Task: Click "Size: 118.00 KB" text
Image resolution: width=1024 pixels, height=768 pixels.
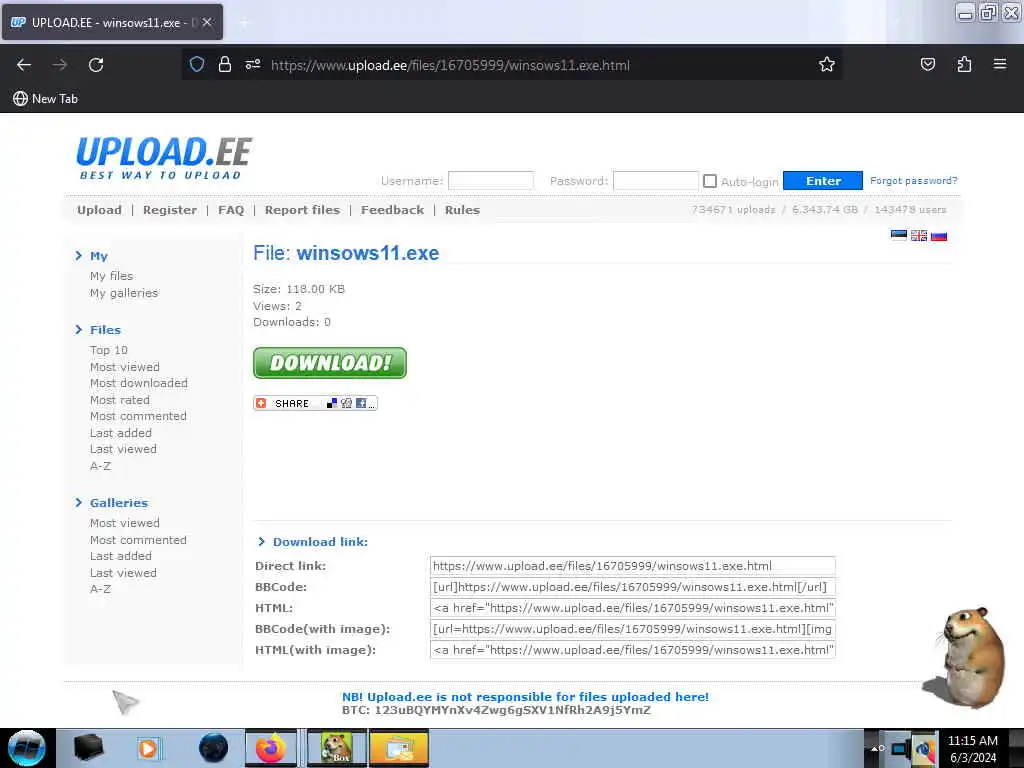Action: pos(299,289)
